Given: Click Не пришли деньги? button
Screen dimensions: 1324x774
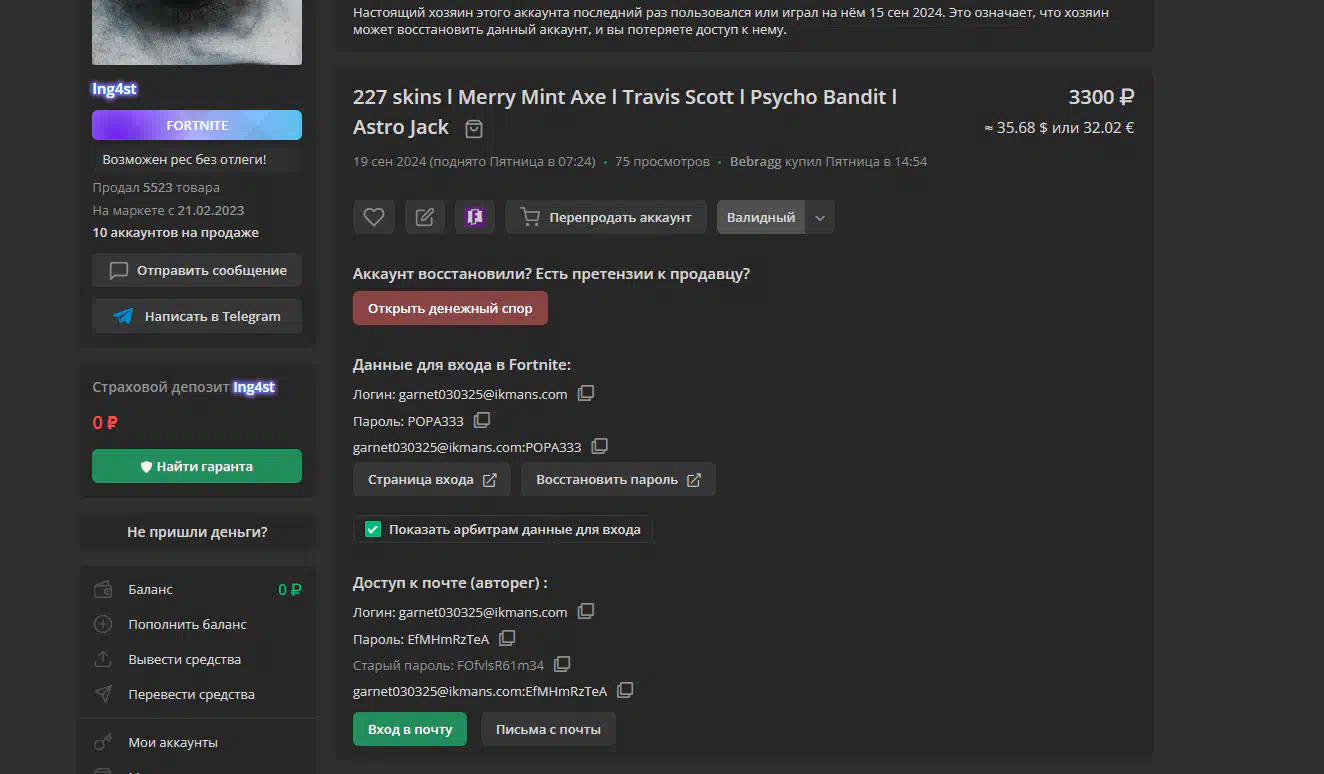Looking at the screenshot, I should (197, 532).
